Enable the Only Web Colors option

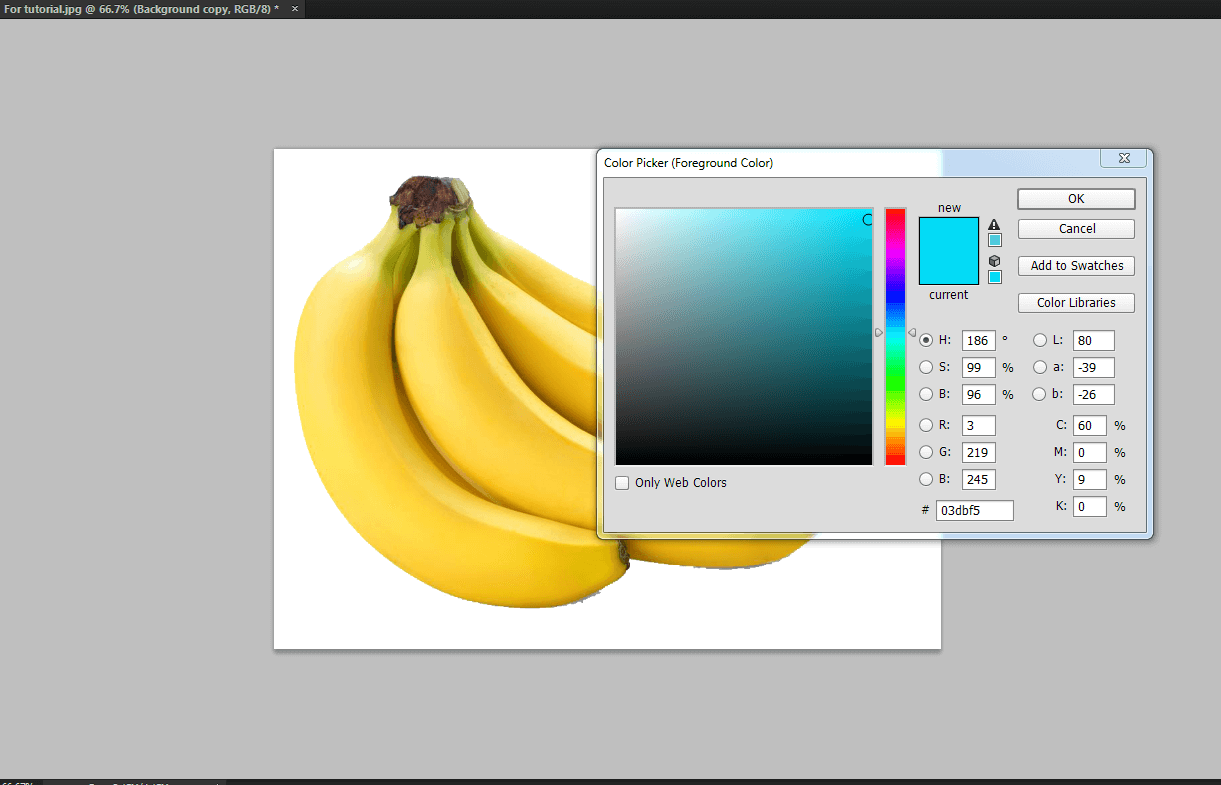click(622, 482)
